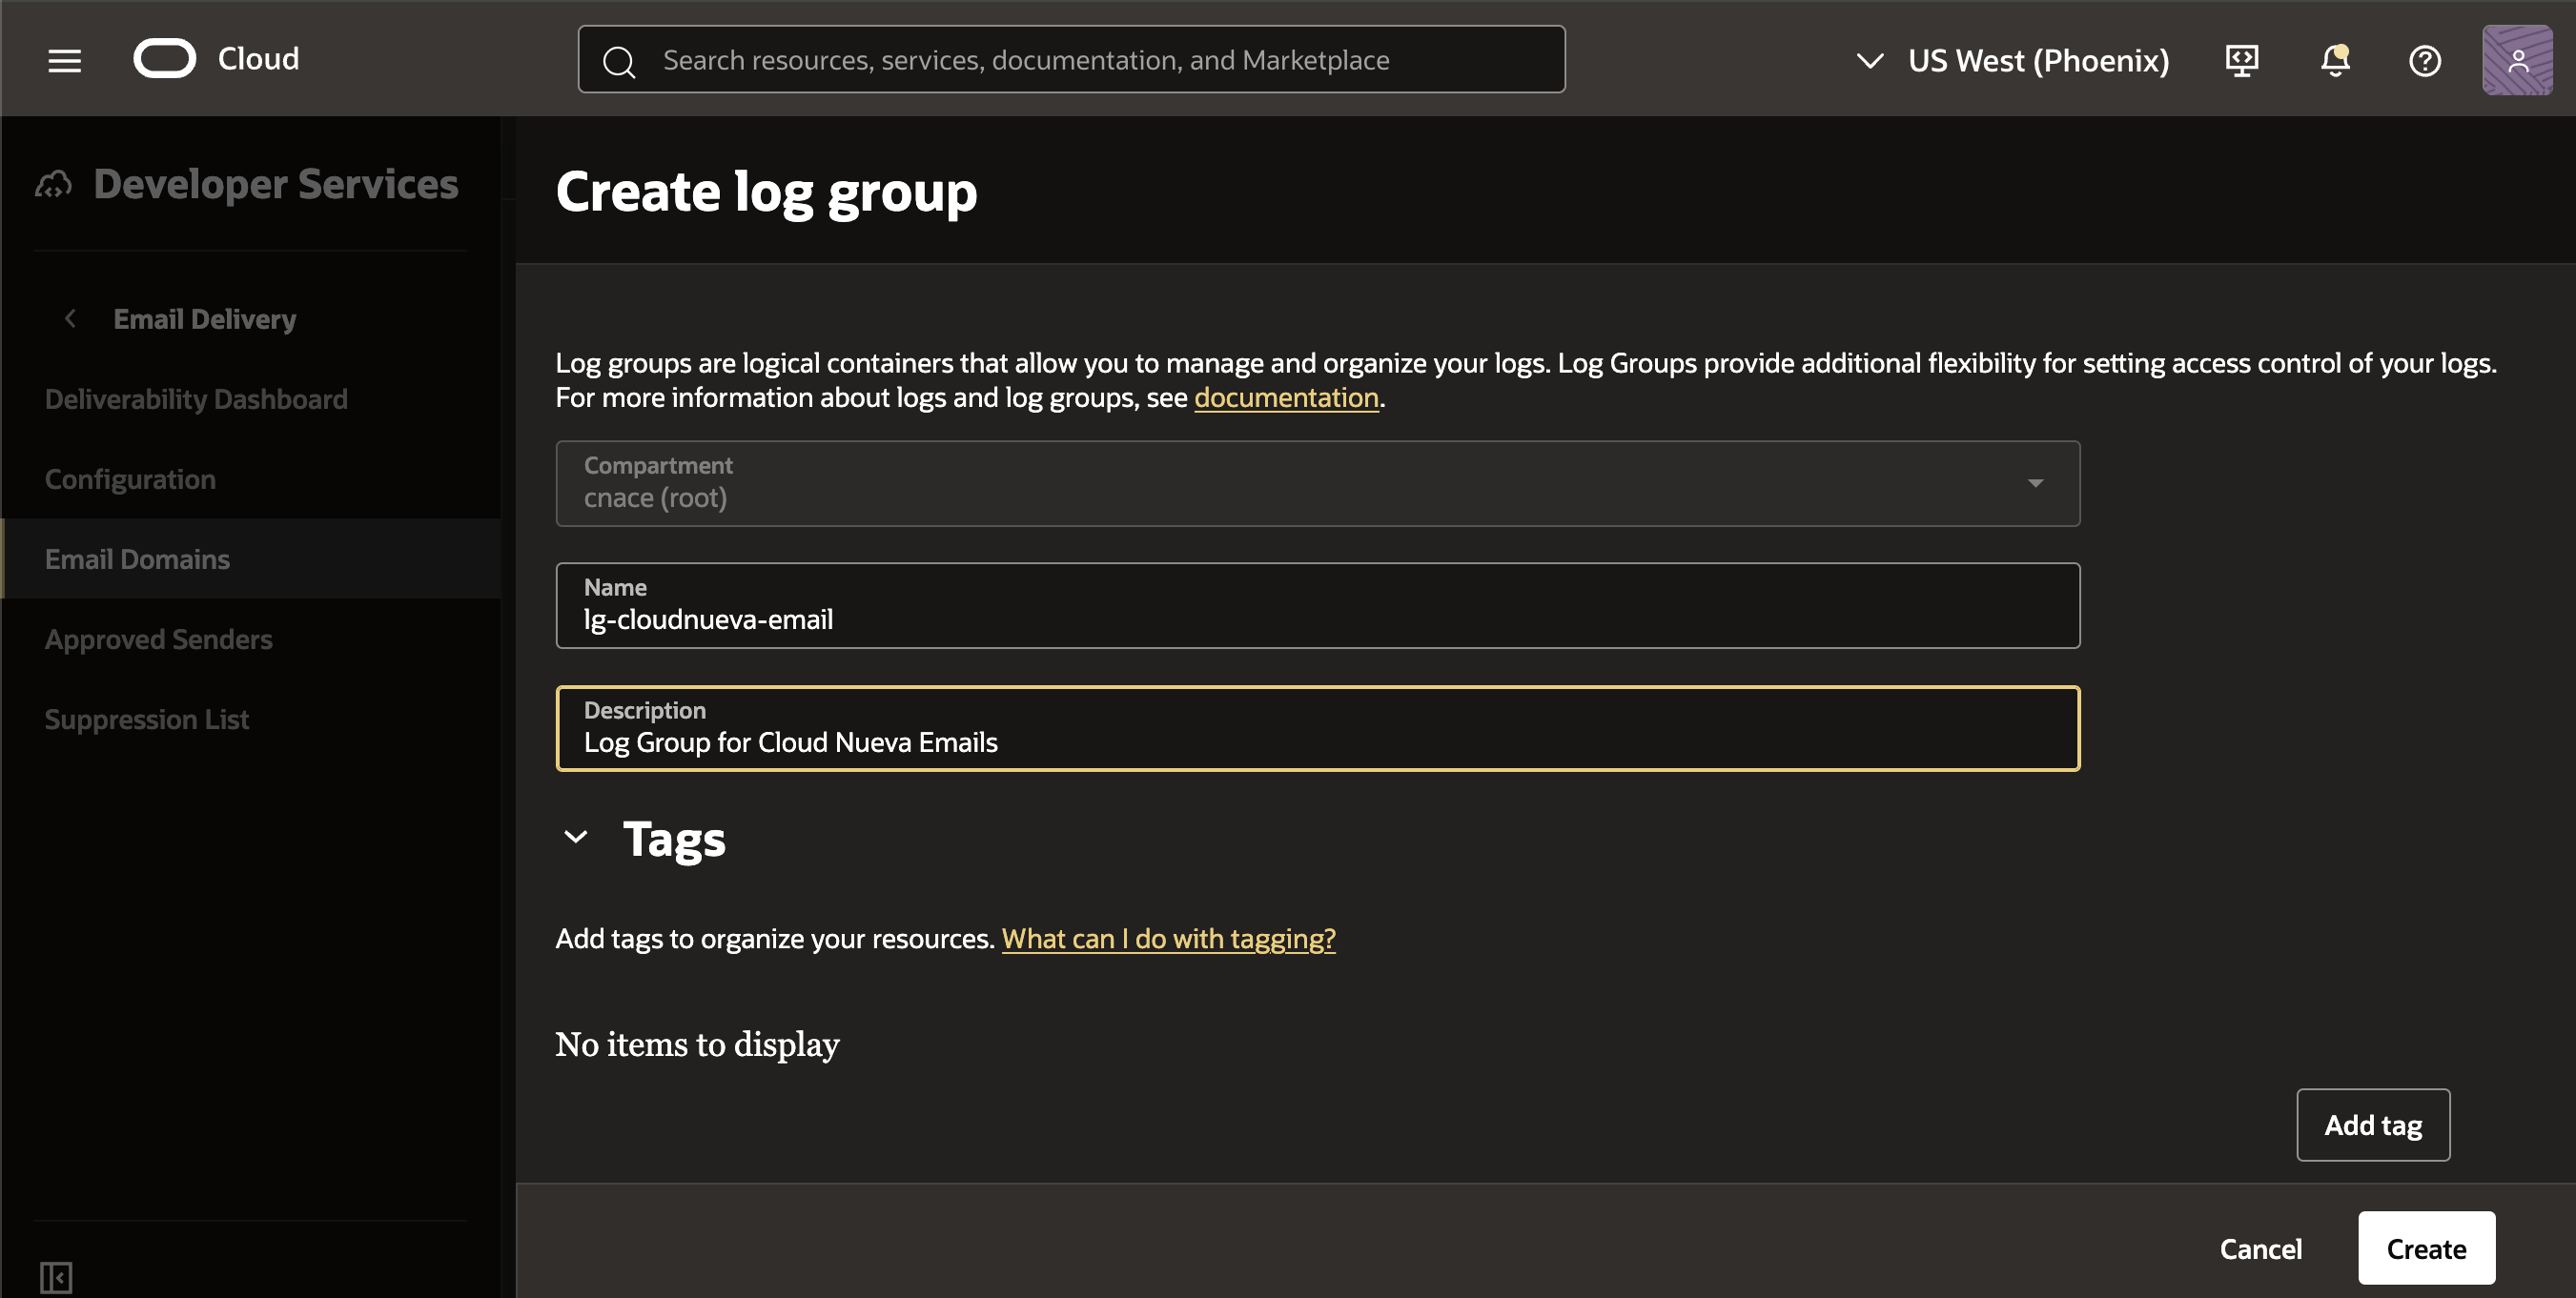
Task: Open Cloud Shell console icon
Action: tap(2242, 60)
